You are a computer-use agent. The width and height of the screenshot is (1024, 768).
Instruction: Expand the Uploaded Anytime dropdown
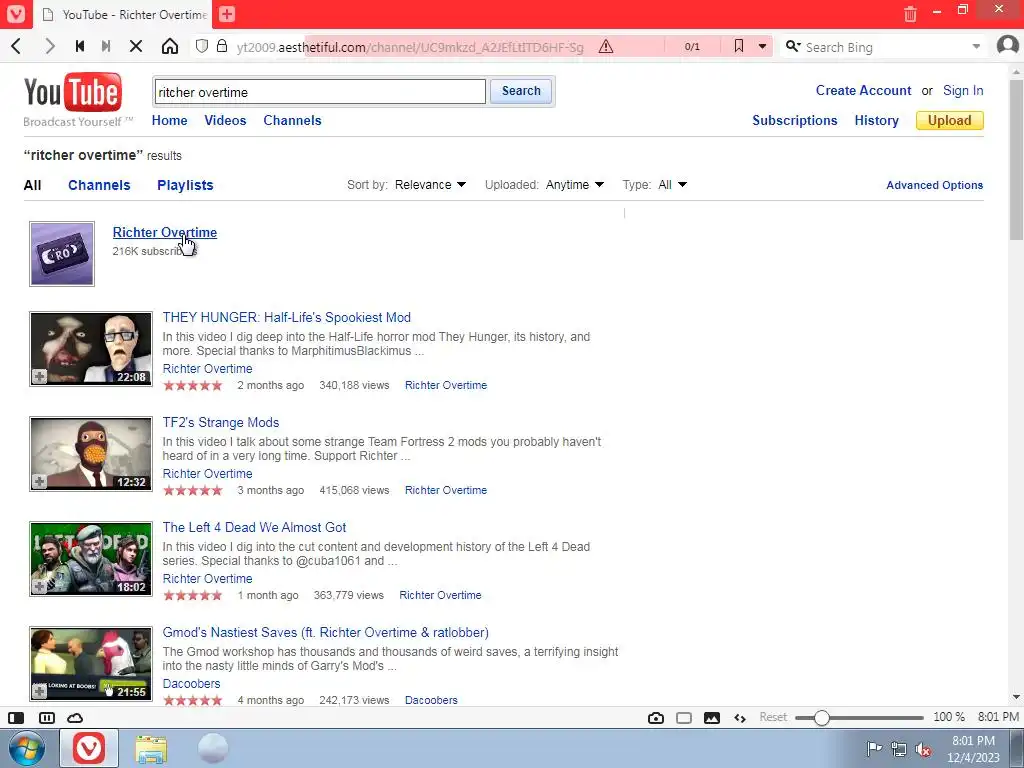point(575,185)
